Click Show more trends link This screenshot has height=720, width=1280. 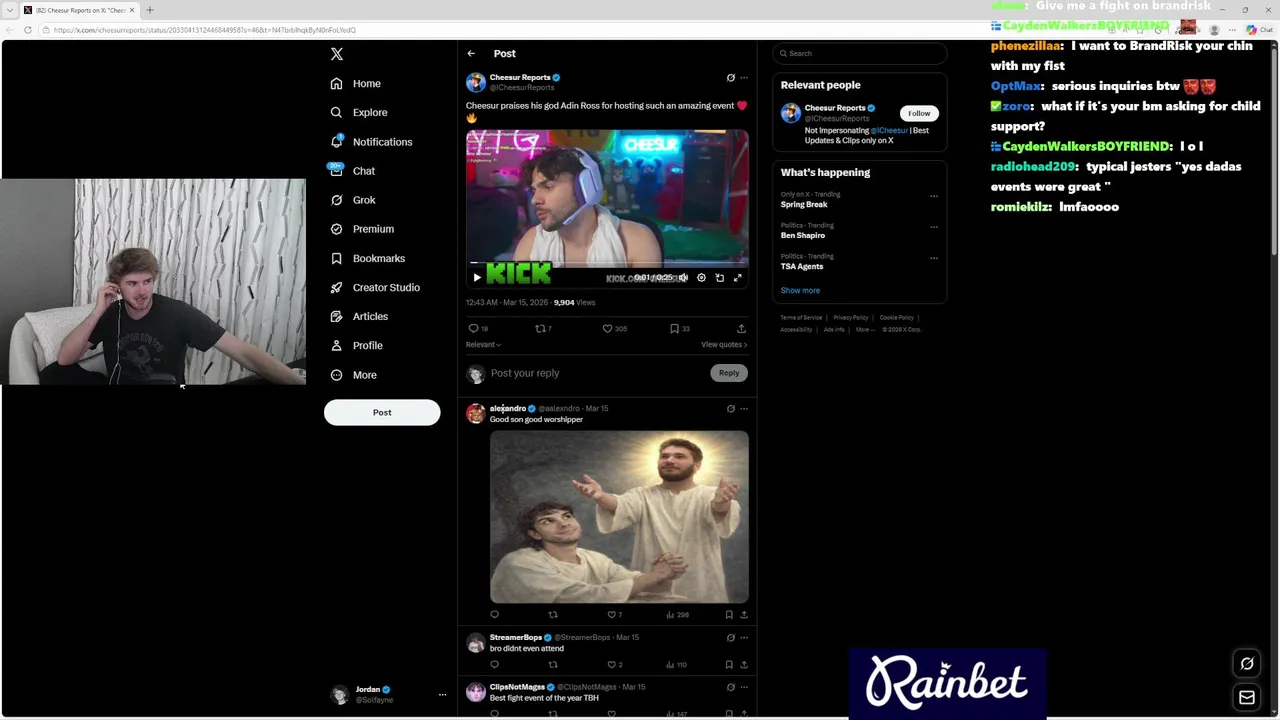click(x=800, y=291)
